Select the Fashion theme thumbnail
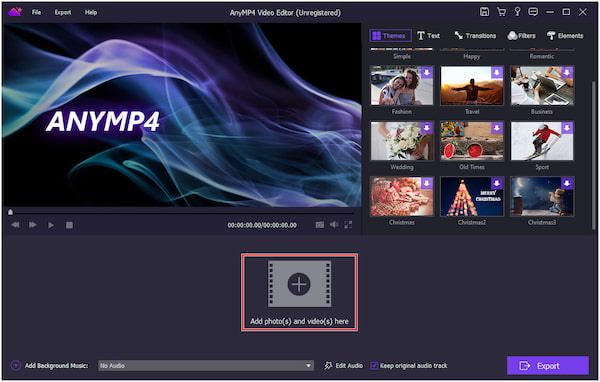 pos(402,86)
